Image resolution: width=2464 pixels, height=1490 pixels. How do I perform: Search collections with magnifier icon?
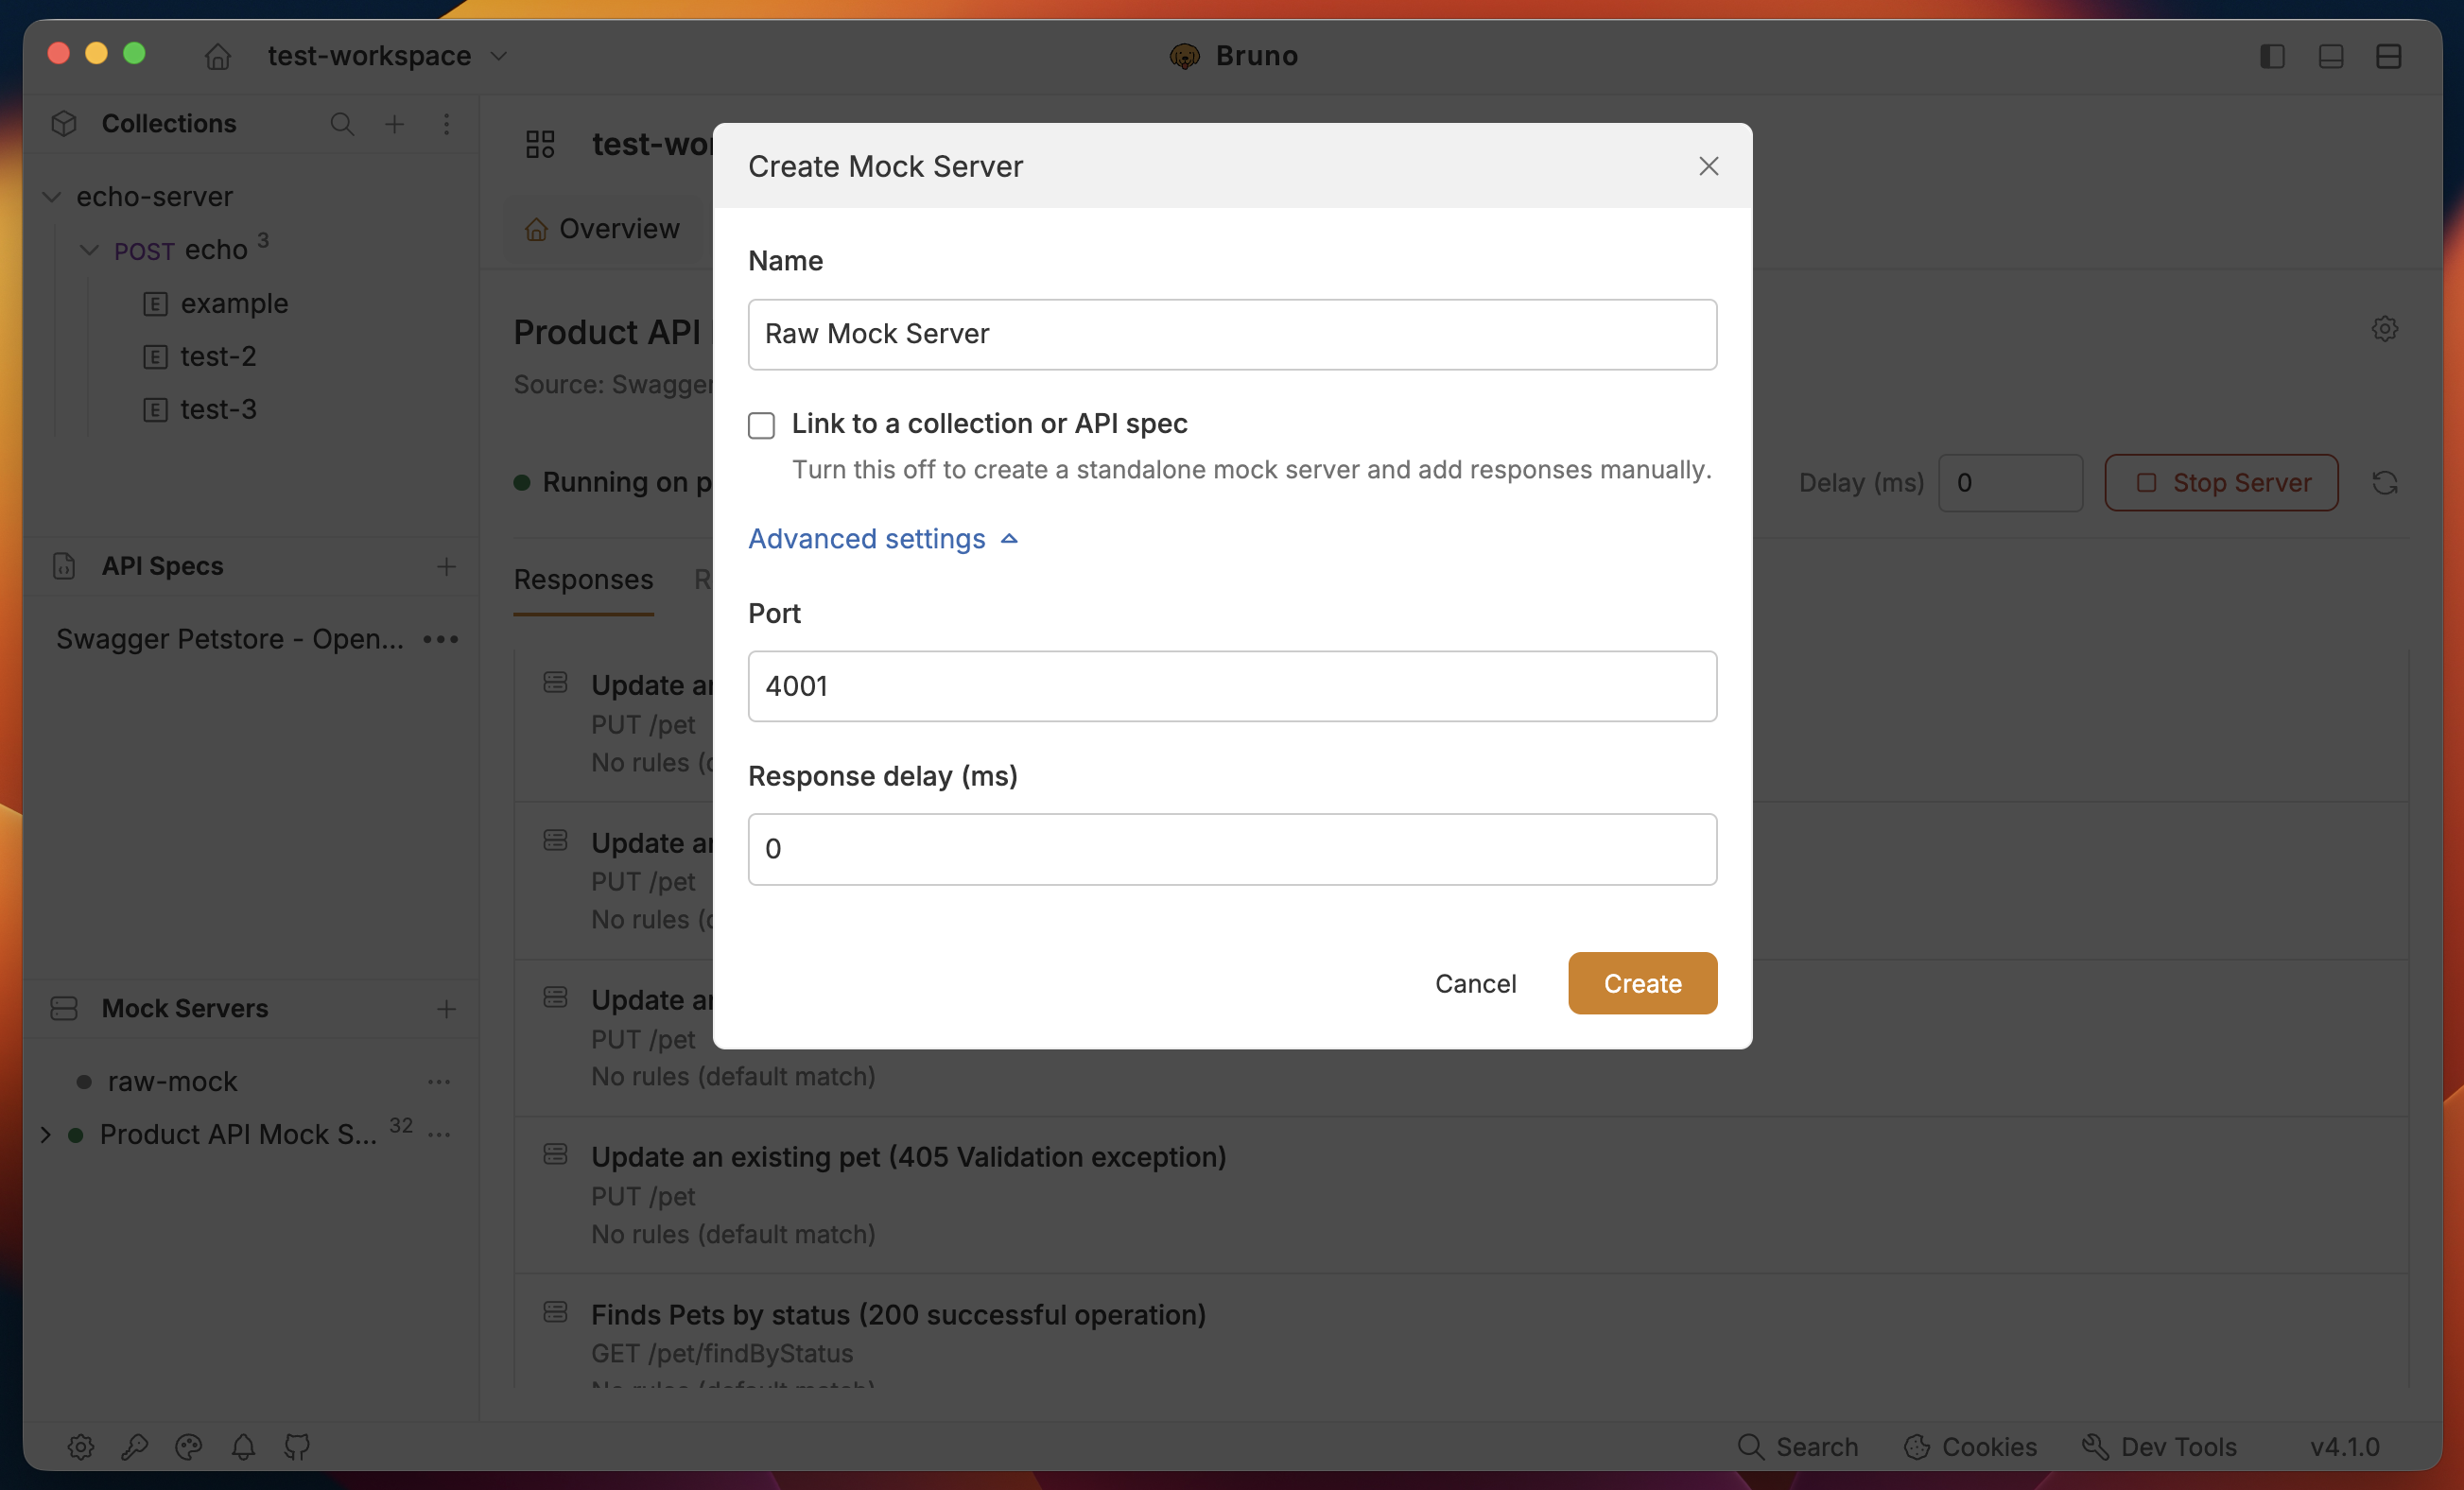[x=342, y=124]
